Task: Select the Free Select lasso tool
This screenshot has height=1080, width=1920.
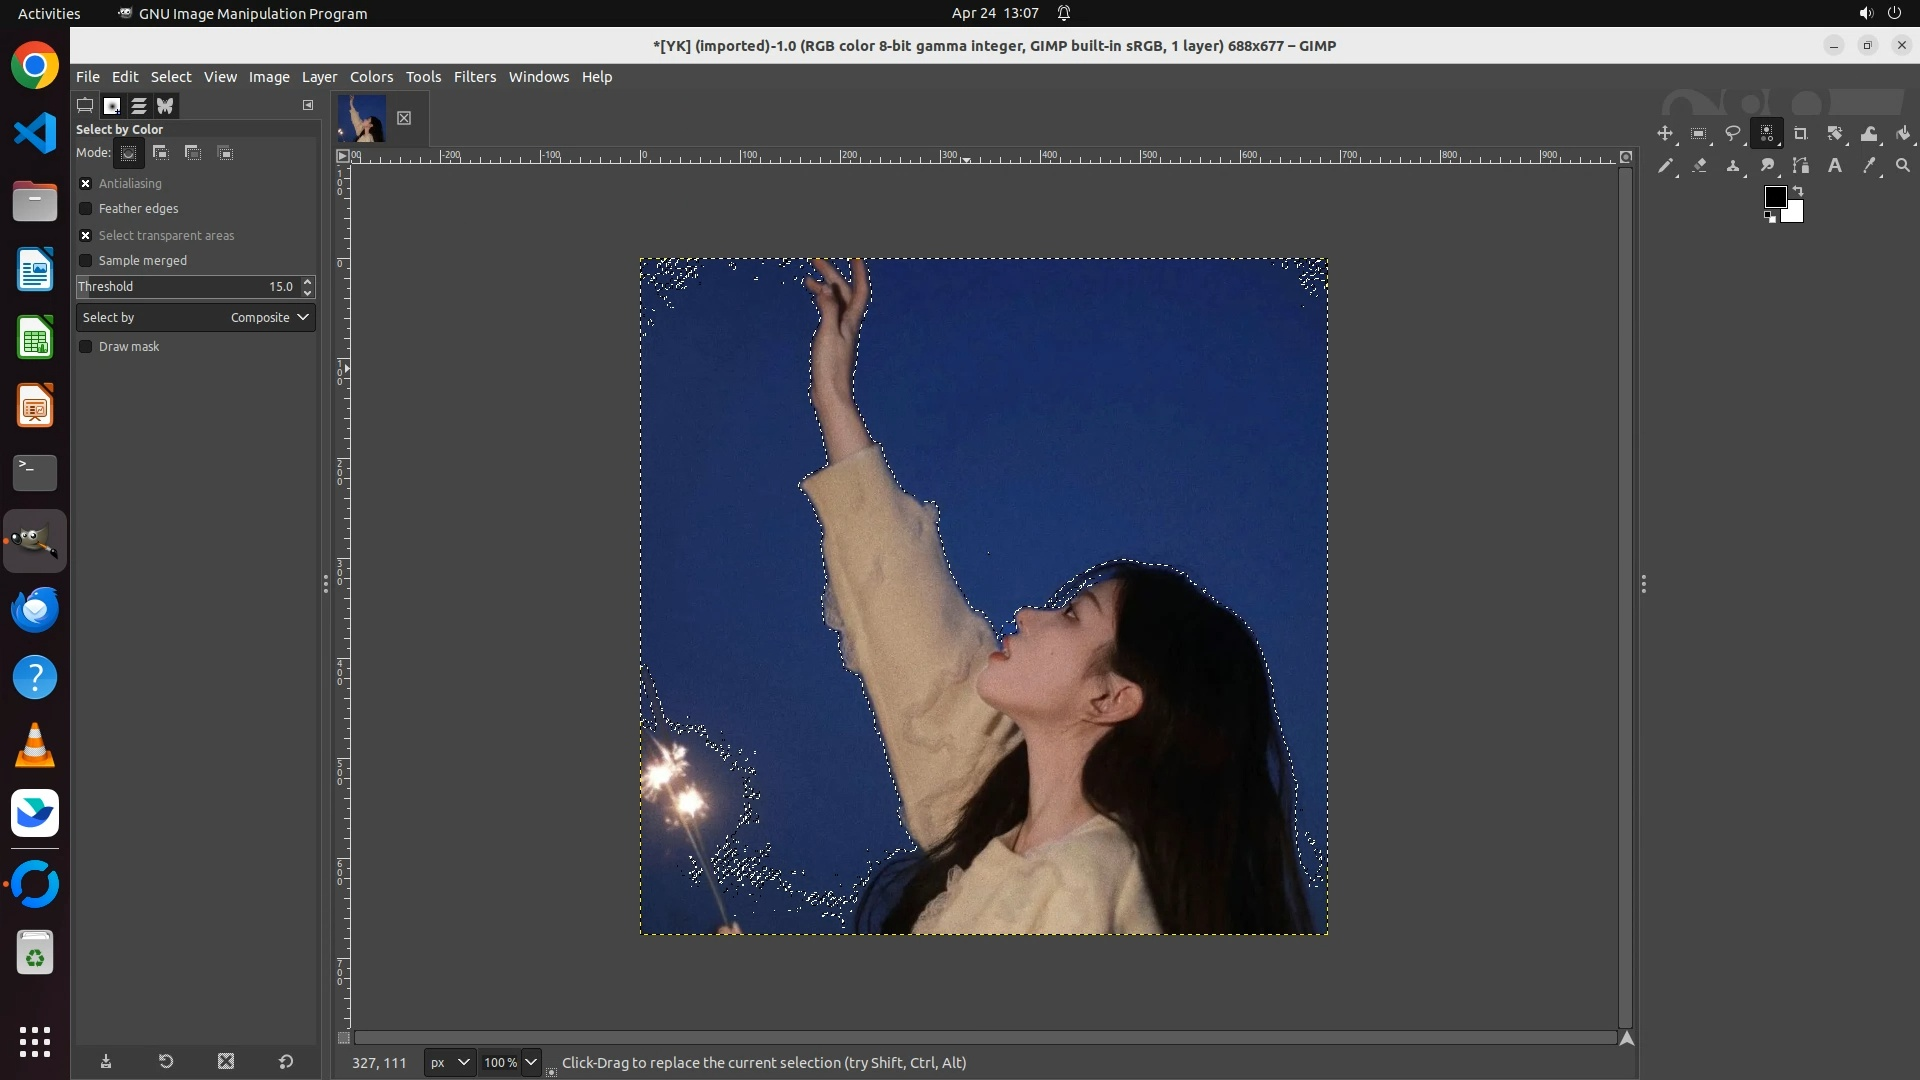Action: tap(1733, 133)
